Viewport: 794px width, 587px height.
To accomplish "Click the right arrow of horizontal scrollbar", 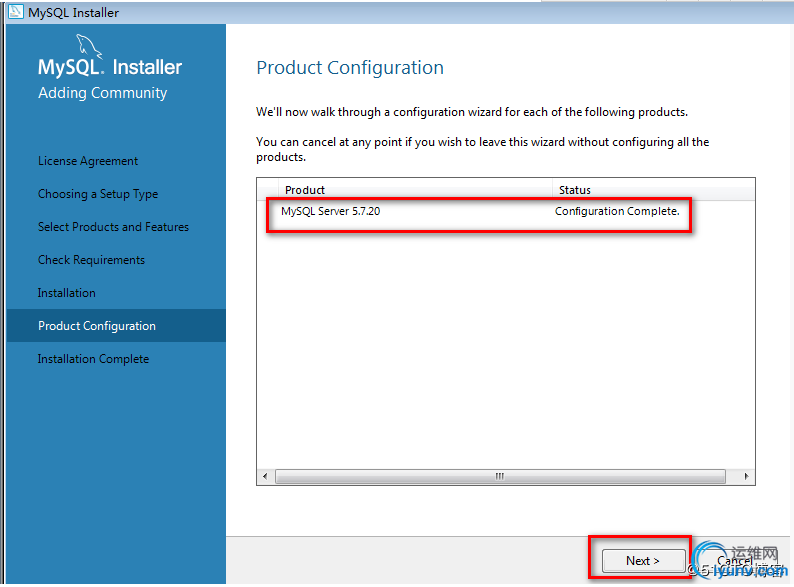I will (747, 477).
